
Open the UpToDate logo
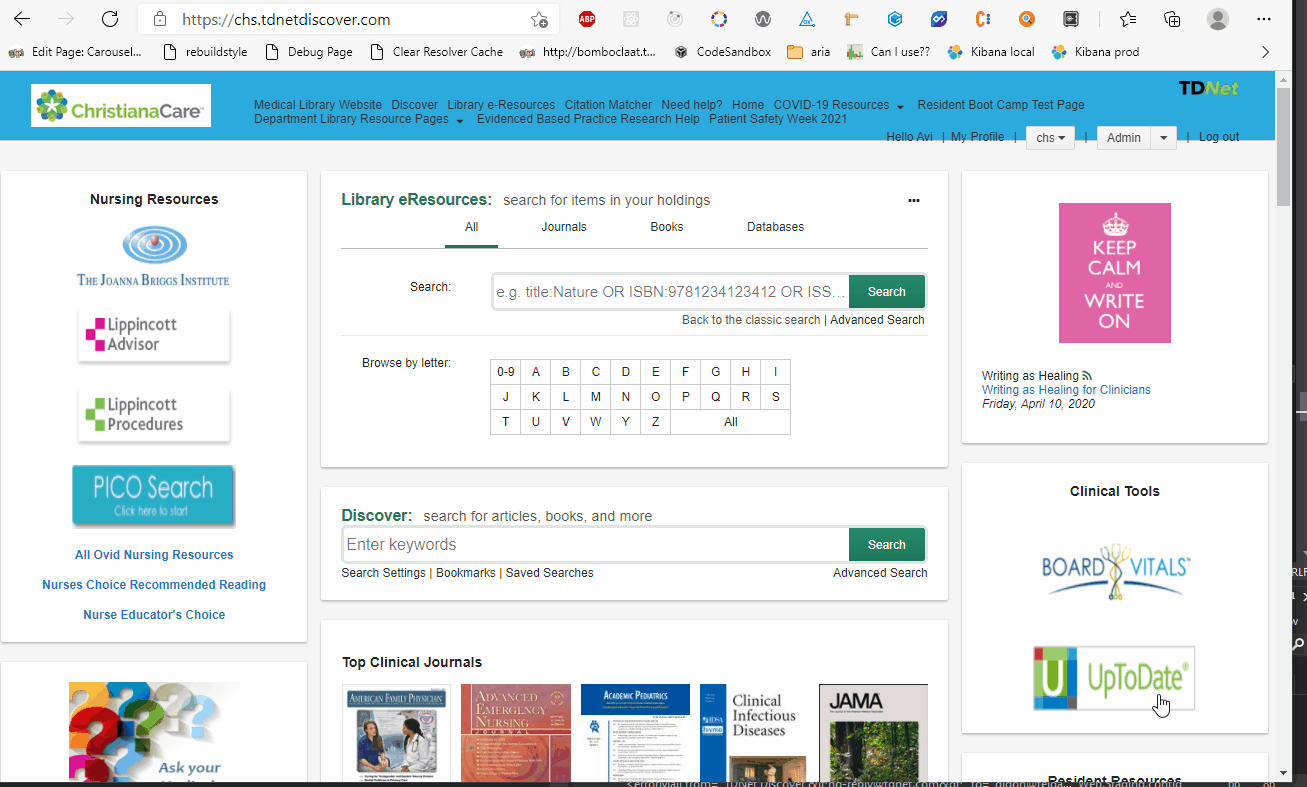1114,679
